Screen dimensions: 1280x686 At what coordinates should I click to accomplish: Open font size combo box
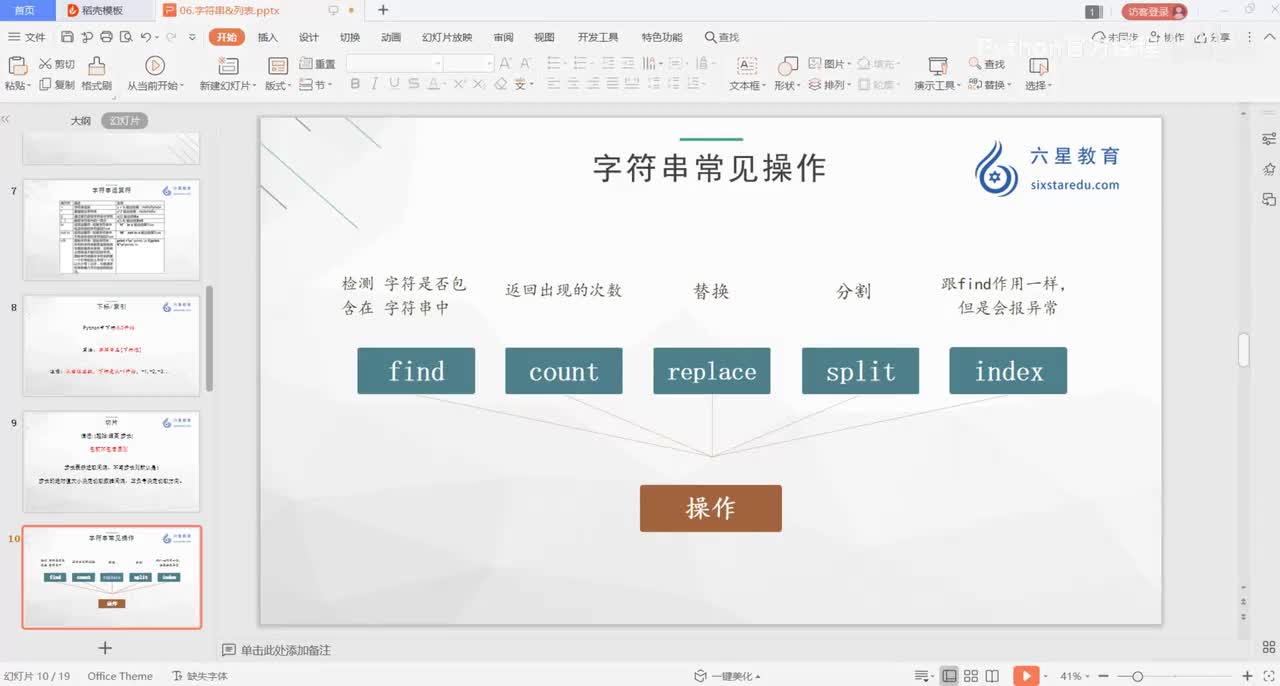pyautogui.click(x=469, y=63)
